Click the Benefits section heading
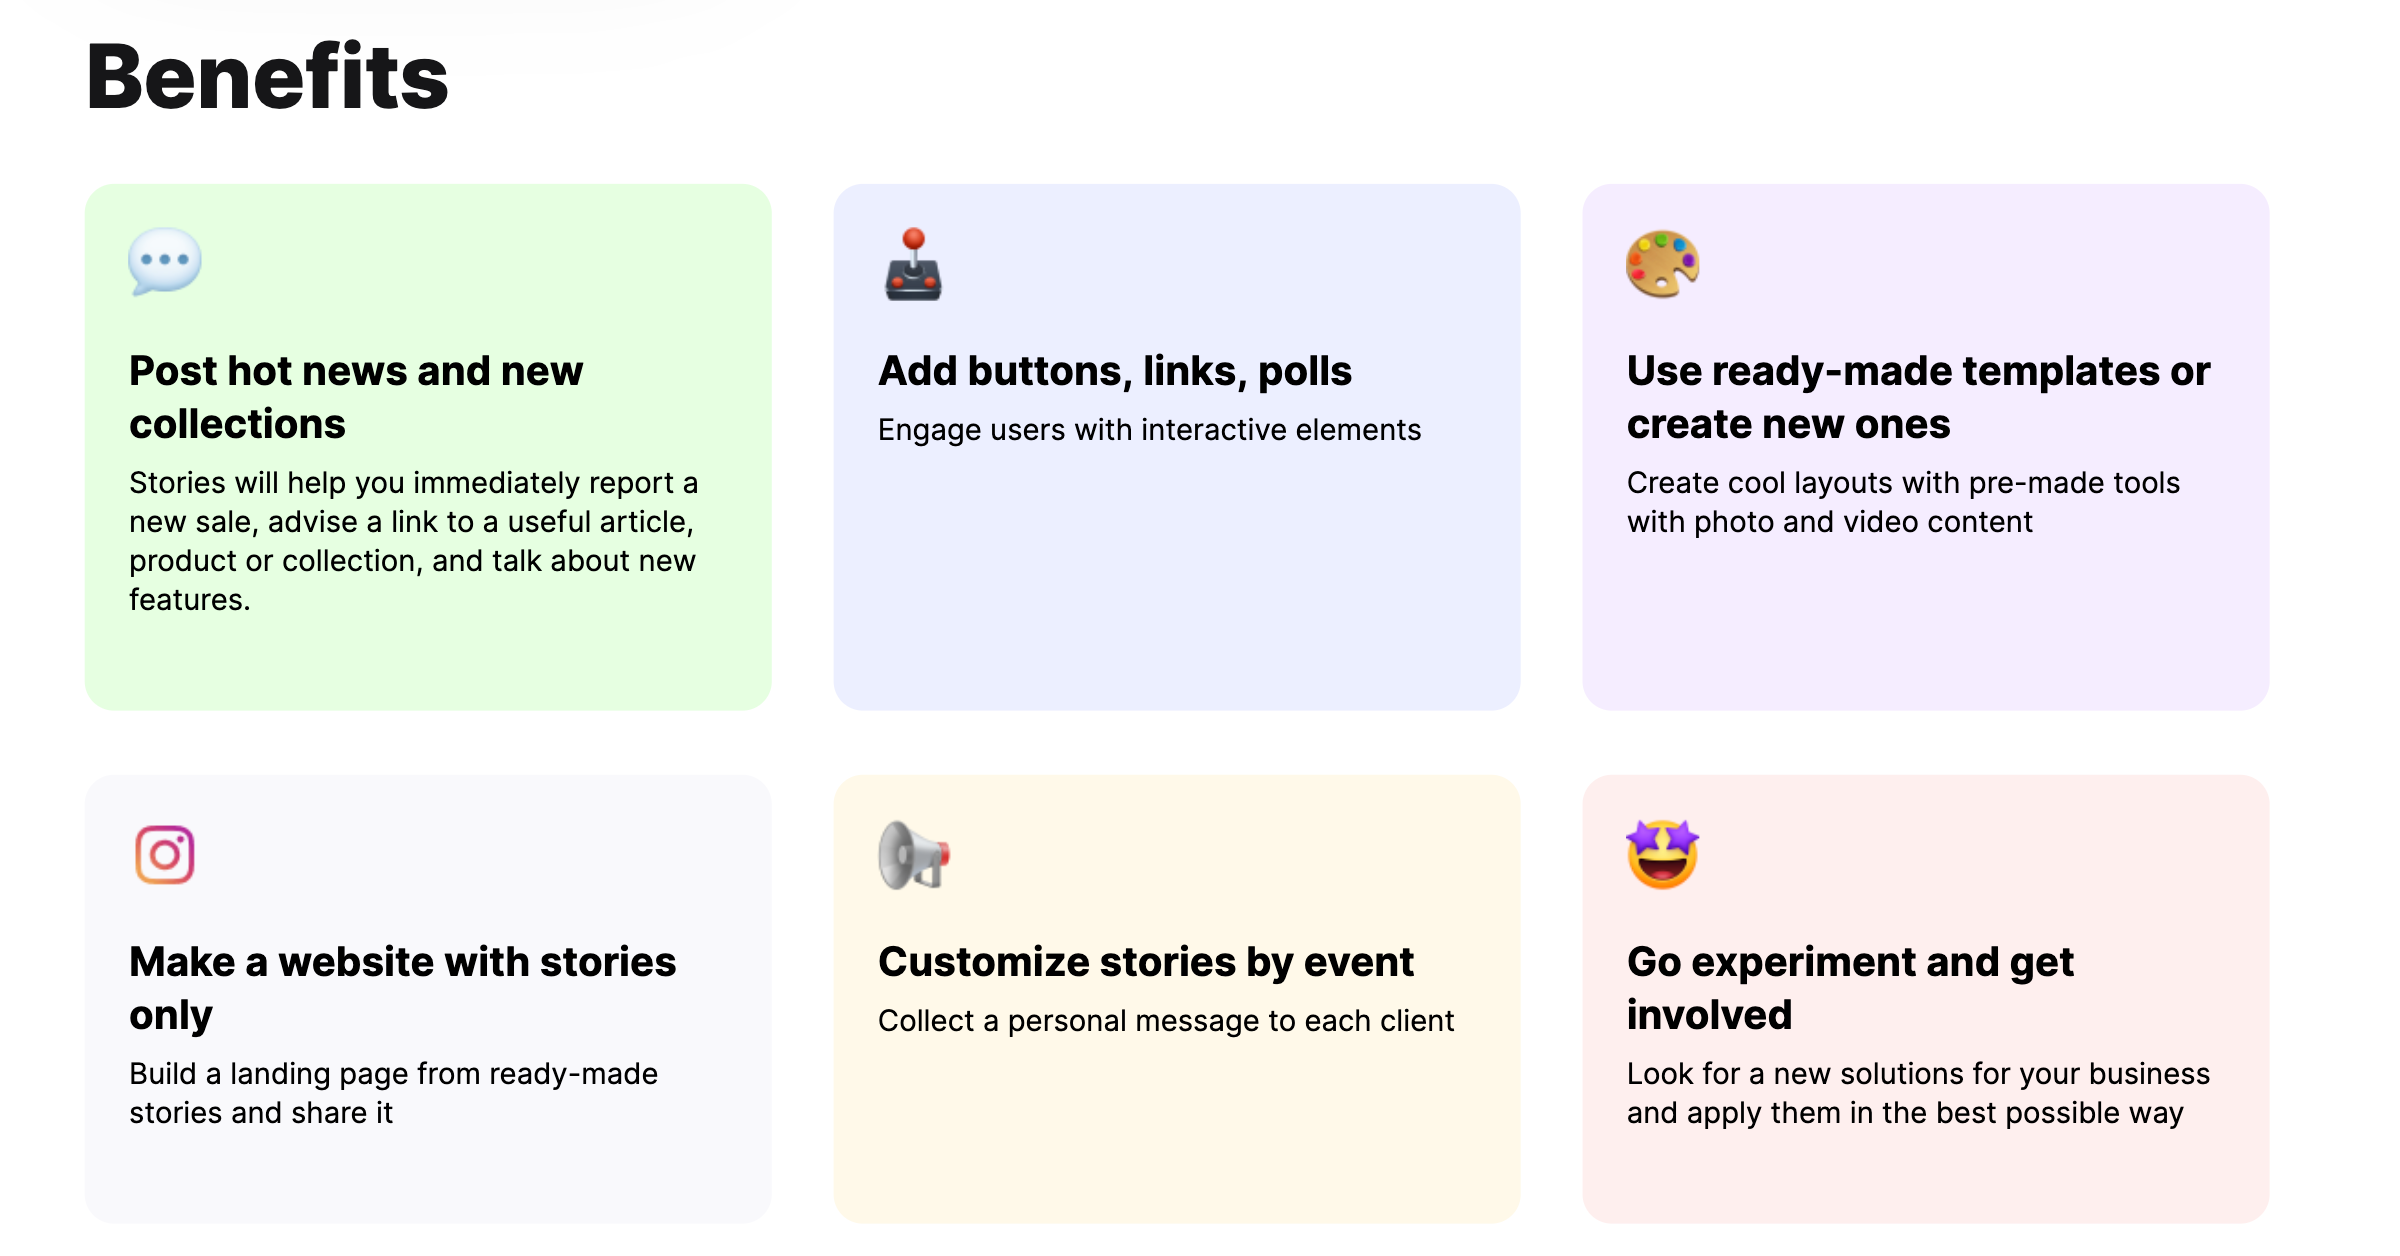The height and width of the screenshot is (1256, 2400). pos(268,77)
